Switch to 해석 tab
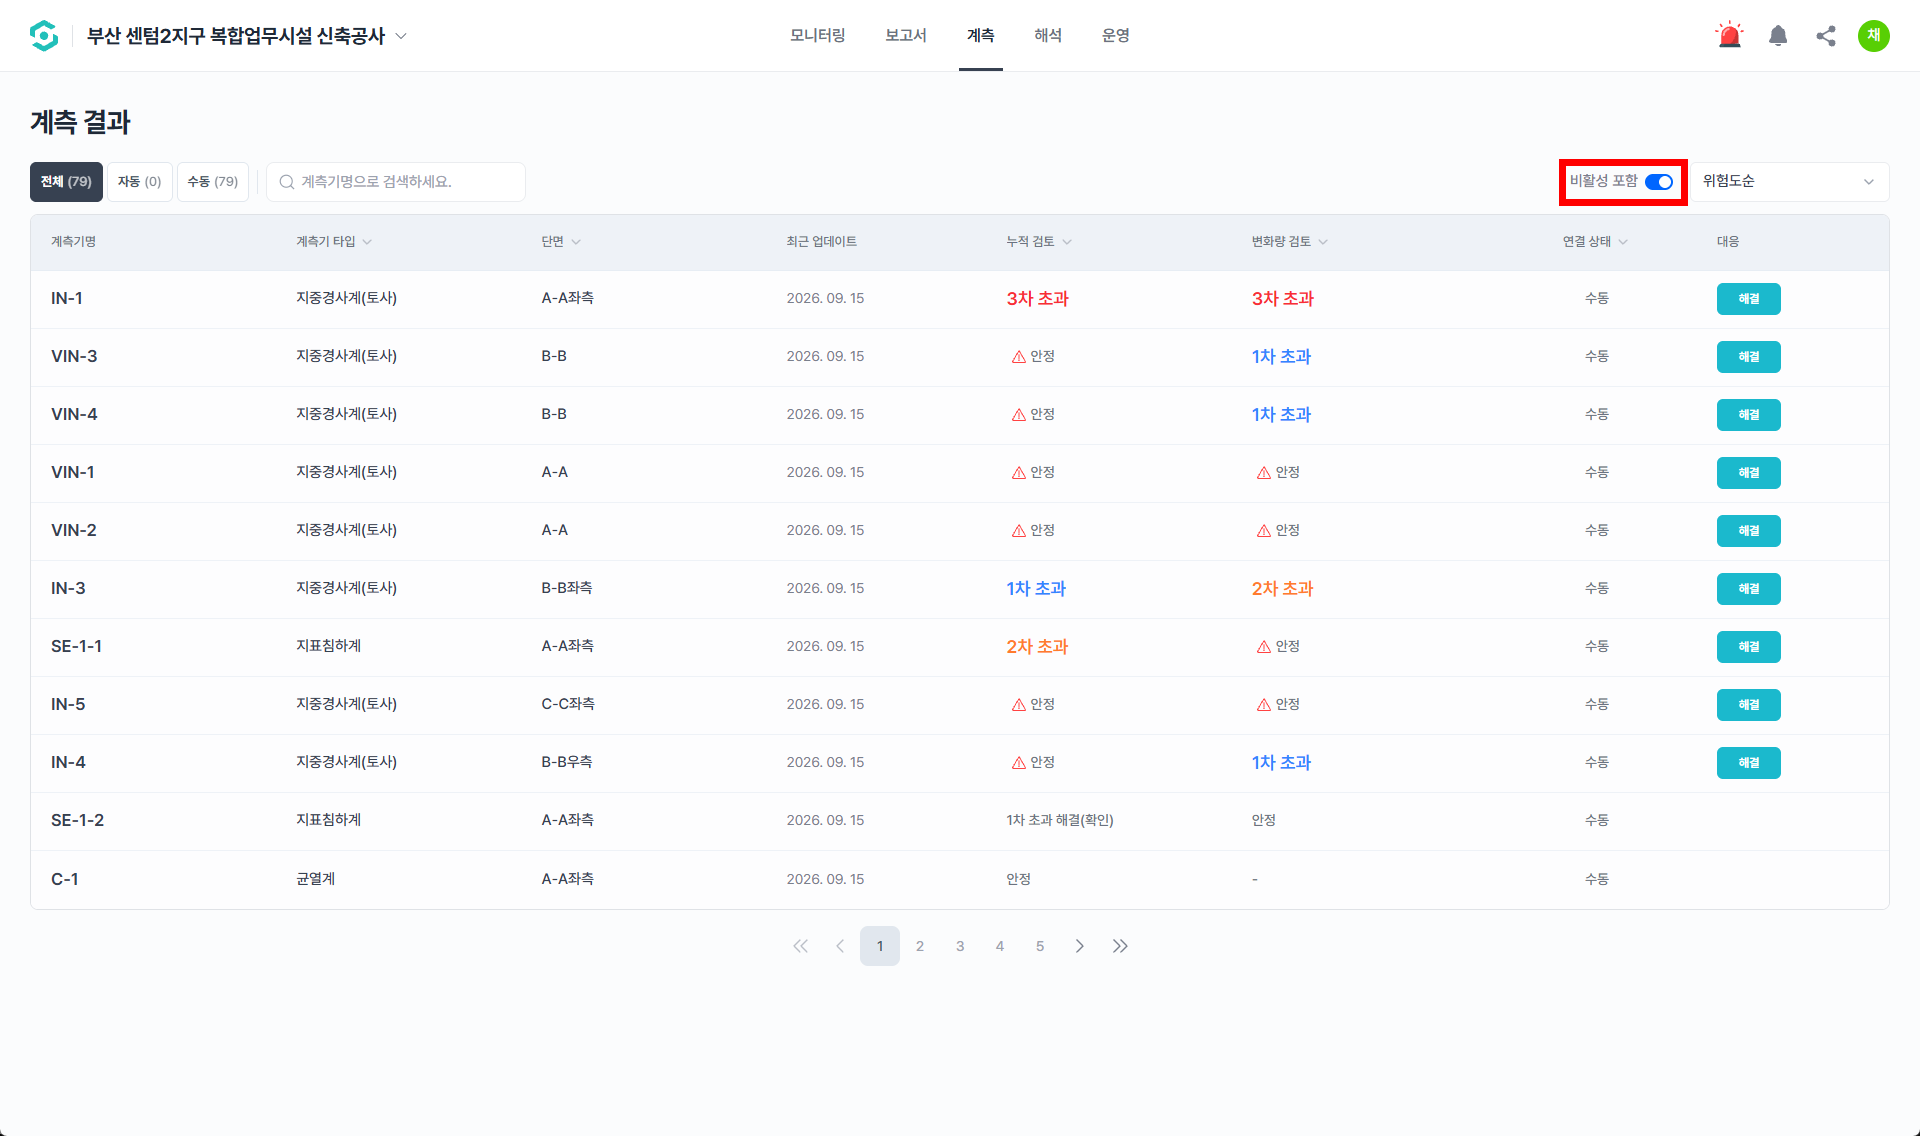Image resolution: width=1920 pixels, height=1136 pixels. [1048, 36]
